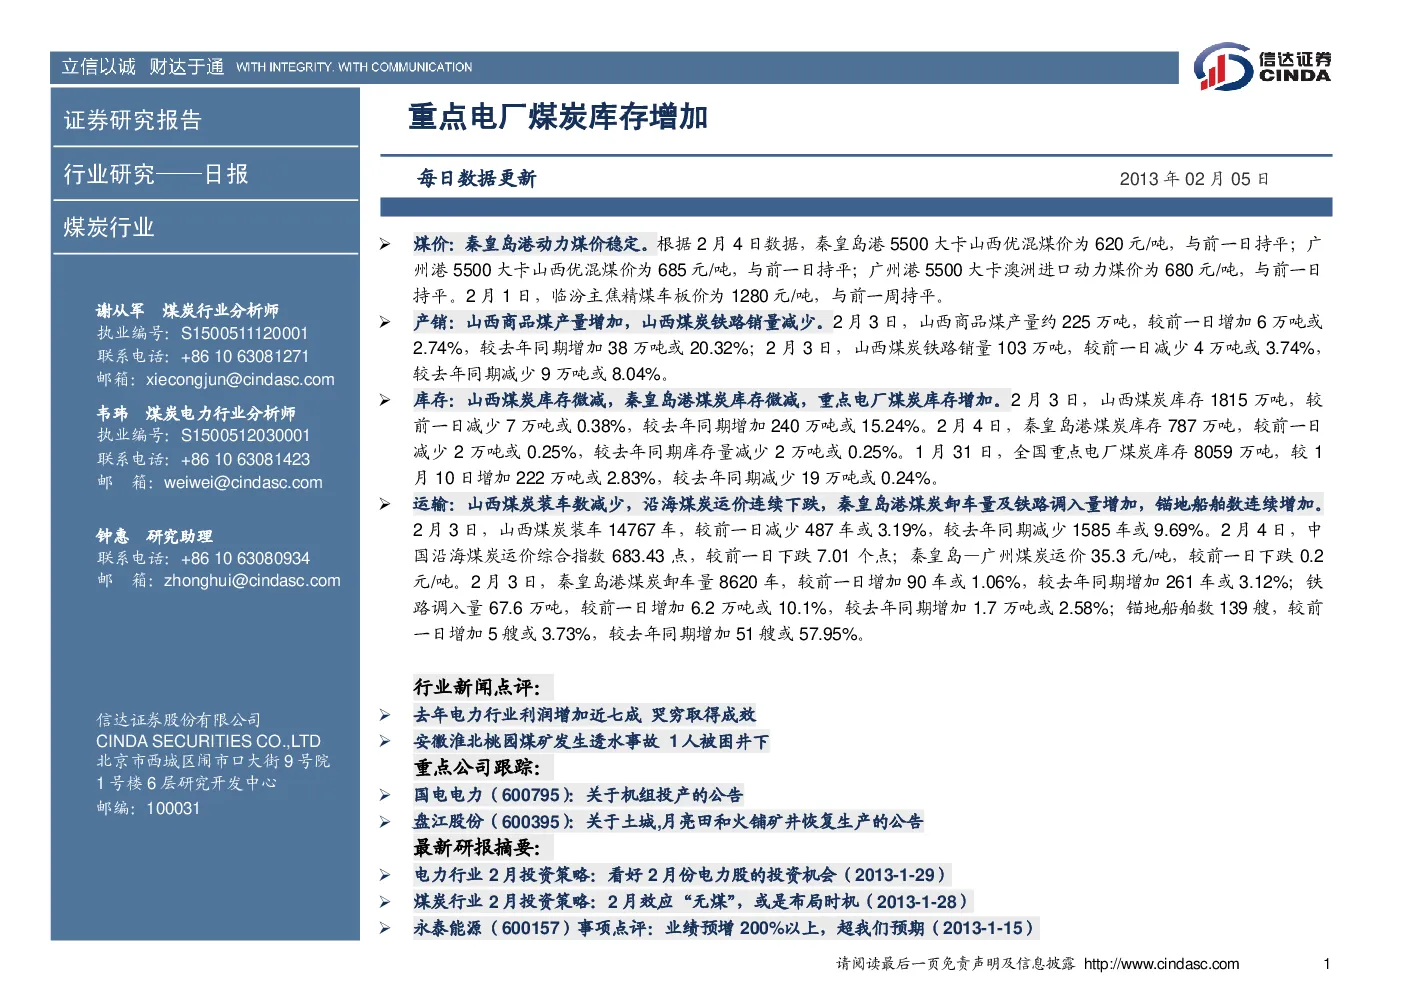Click 国电电力（600795）关于机组投产的公告

[x=578, y=795]
